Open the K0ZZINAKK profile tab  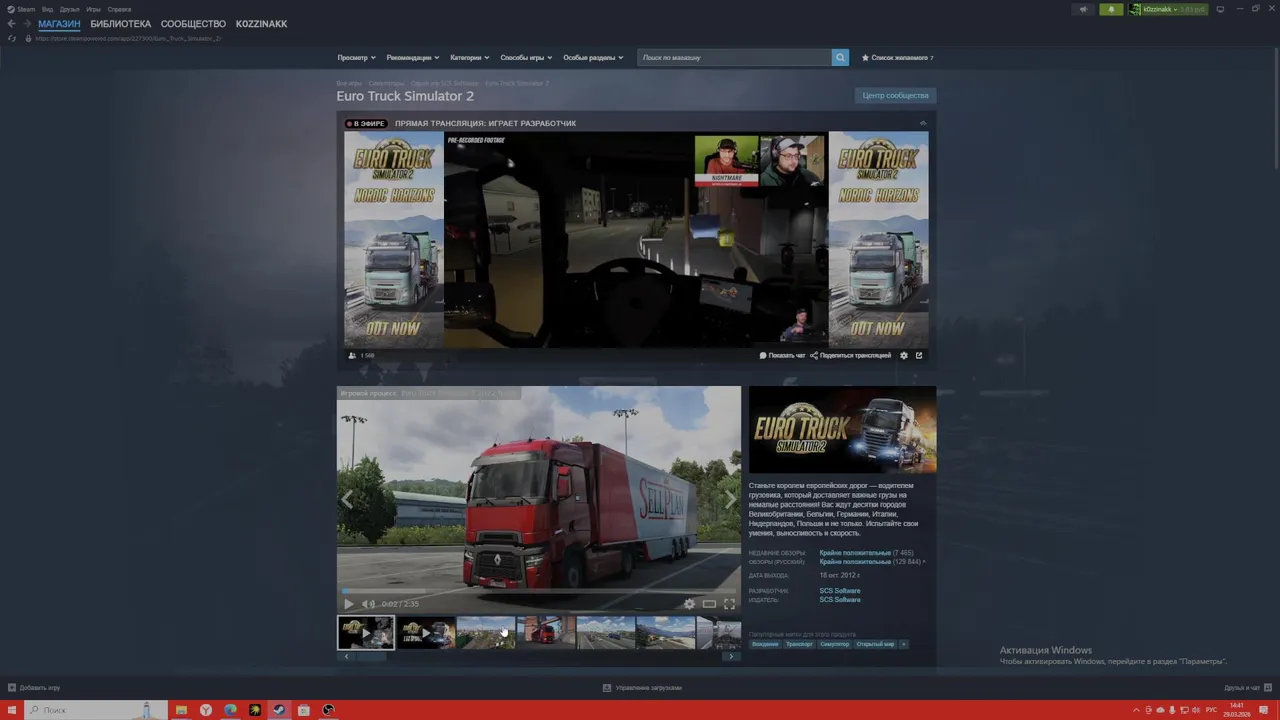point(261,24)
